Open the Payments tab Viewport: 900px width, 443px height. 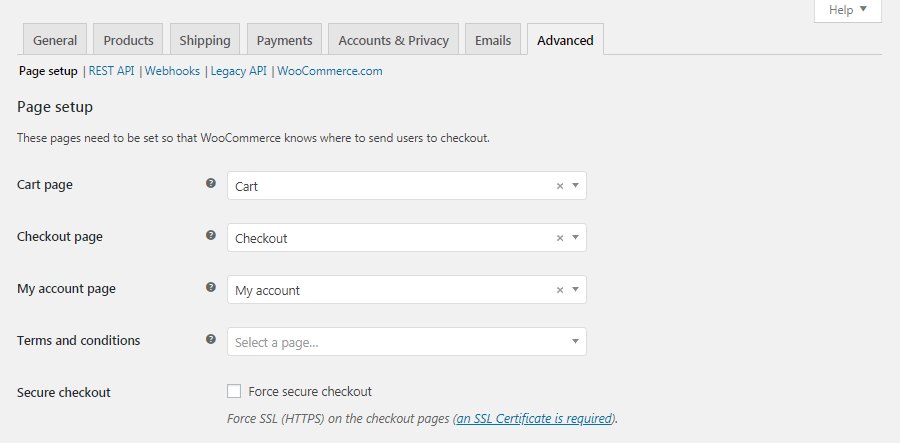(x=284, y=40)
